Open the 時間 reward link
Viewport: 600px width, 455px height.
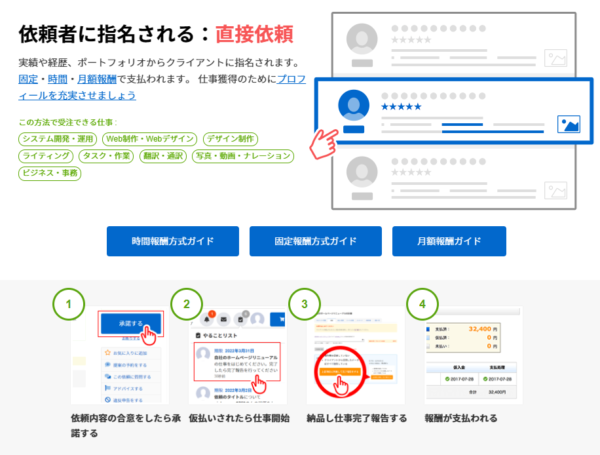click(x=57, y=79)
